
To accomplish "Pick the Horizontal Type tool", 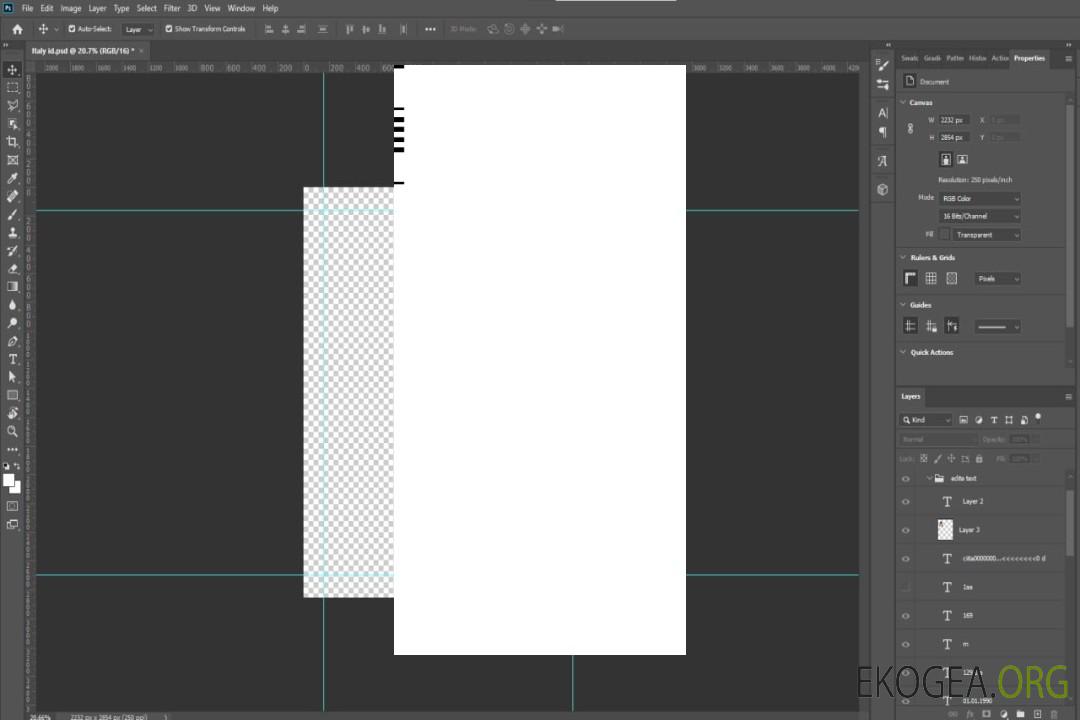I will click(x=13, y=359).
